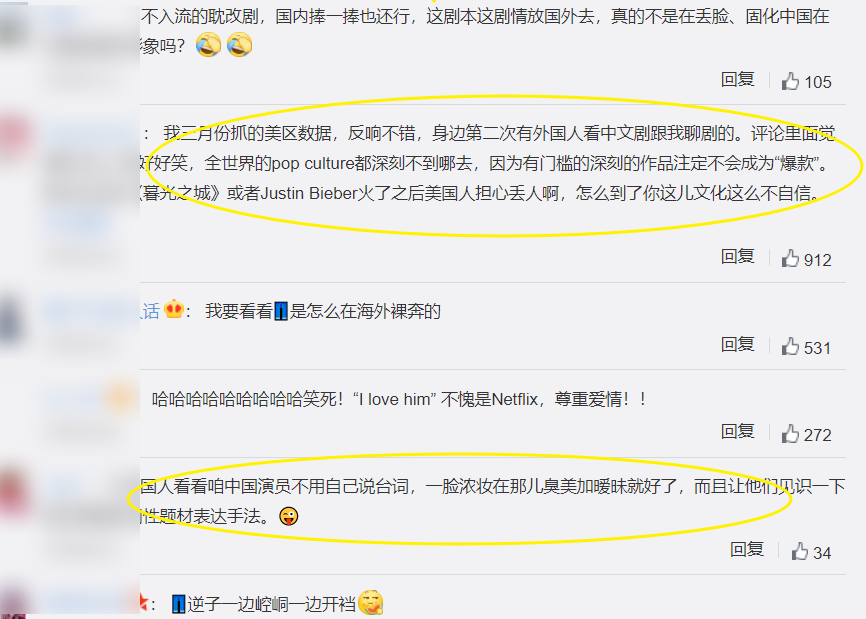Click the like count 272
The image size is (866, 619).
817,435
